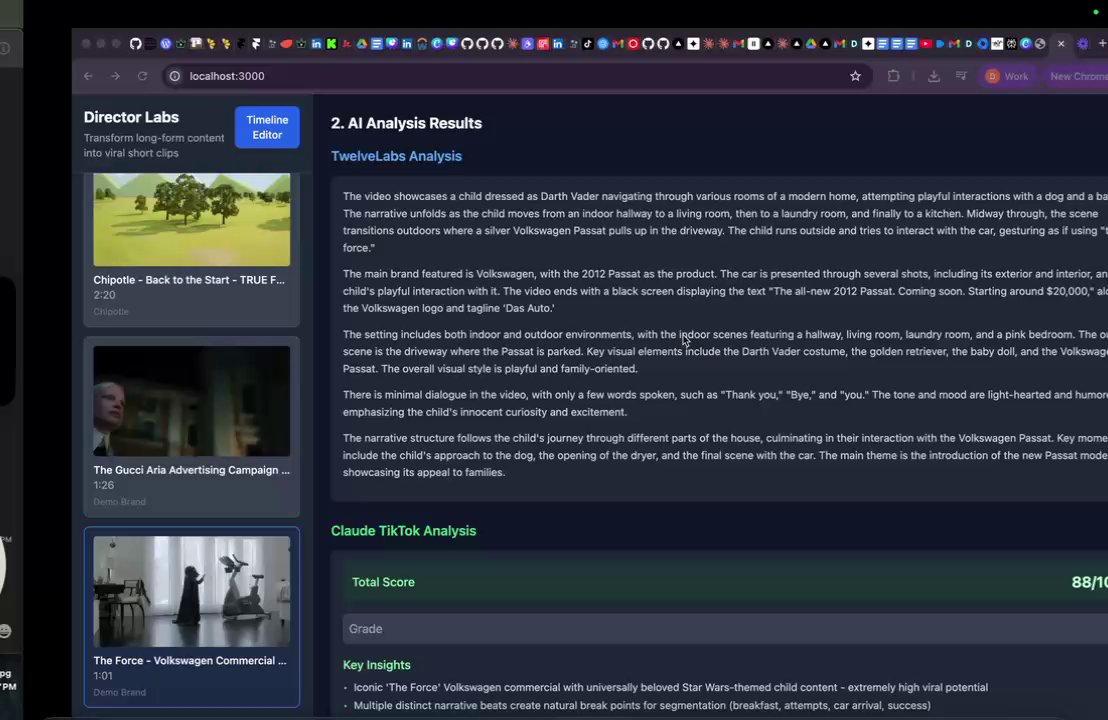Go back to the previous page
The width and height of the screenshot is (1108, 720).
click(x=88, y=76)
